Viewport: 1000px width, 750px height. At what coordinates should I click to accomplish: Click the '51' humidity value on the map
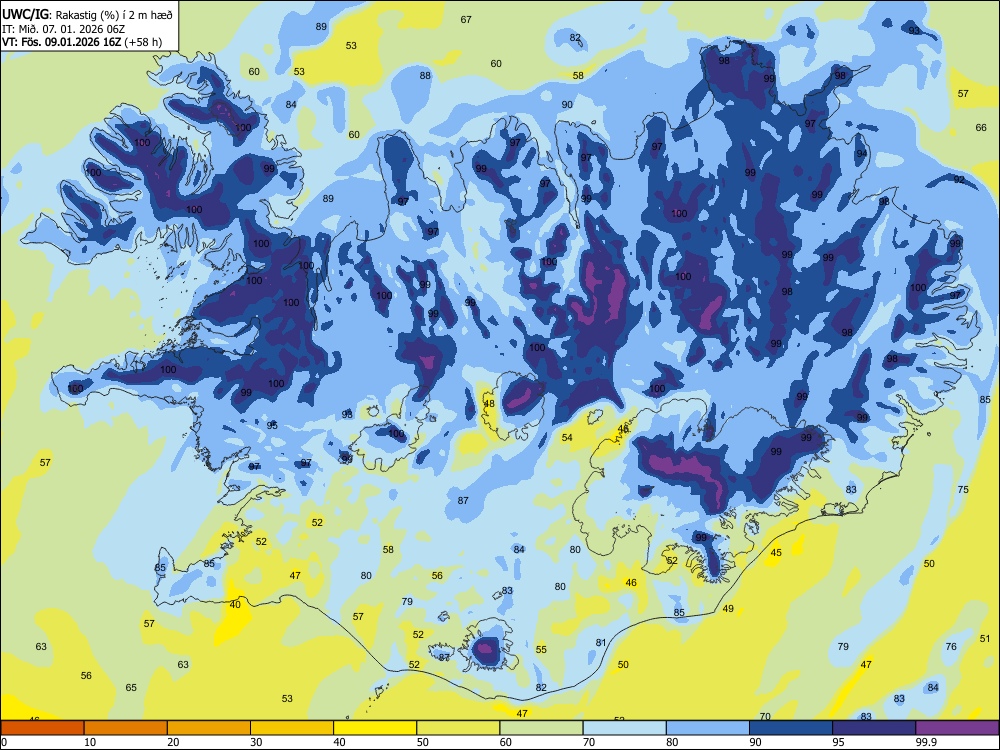click(985, 638)
